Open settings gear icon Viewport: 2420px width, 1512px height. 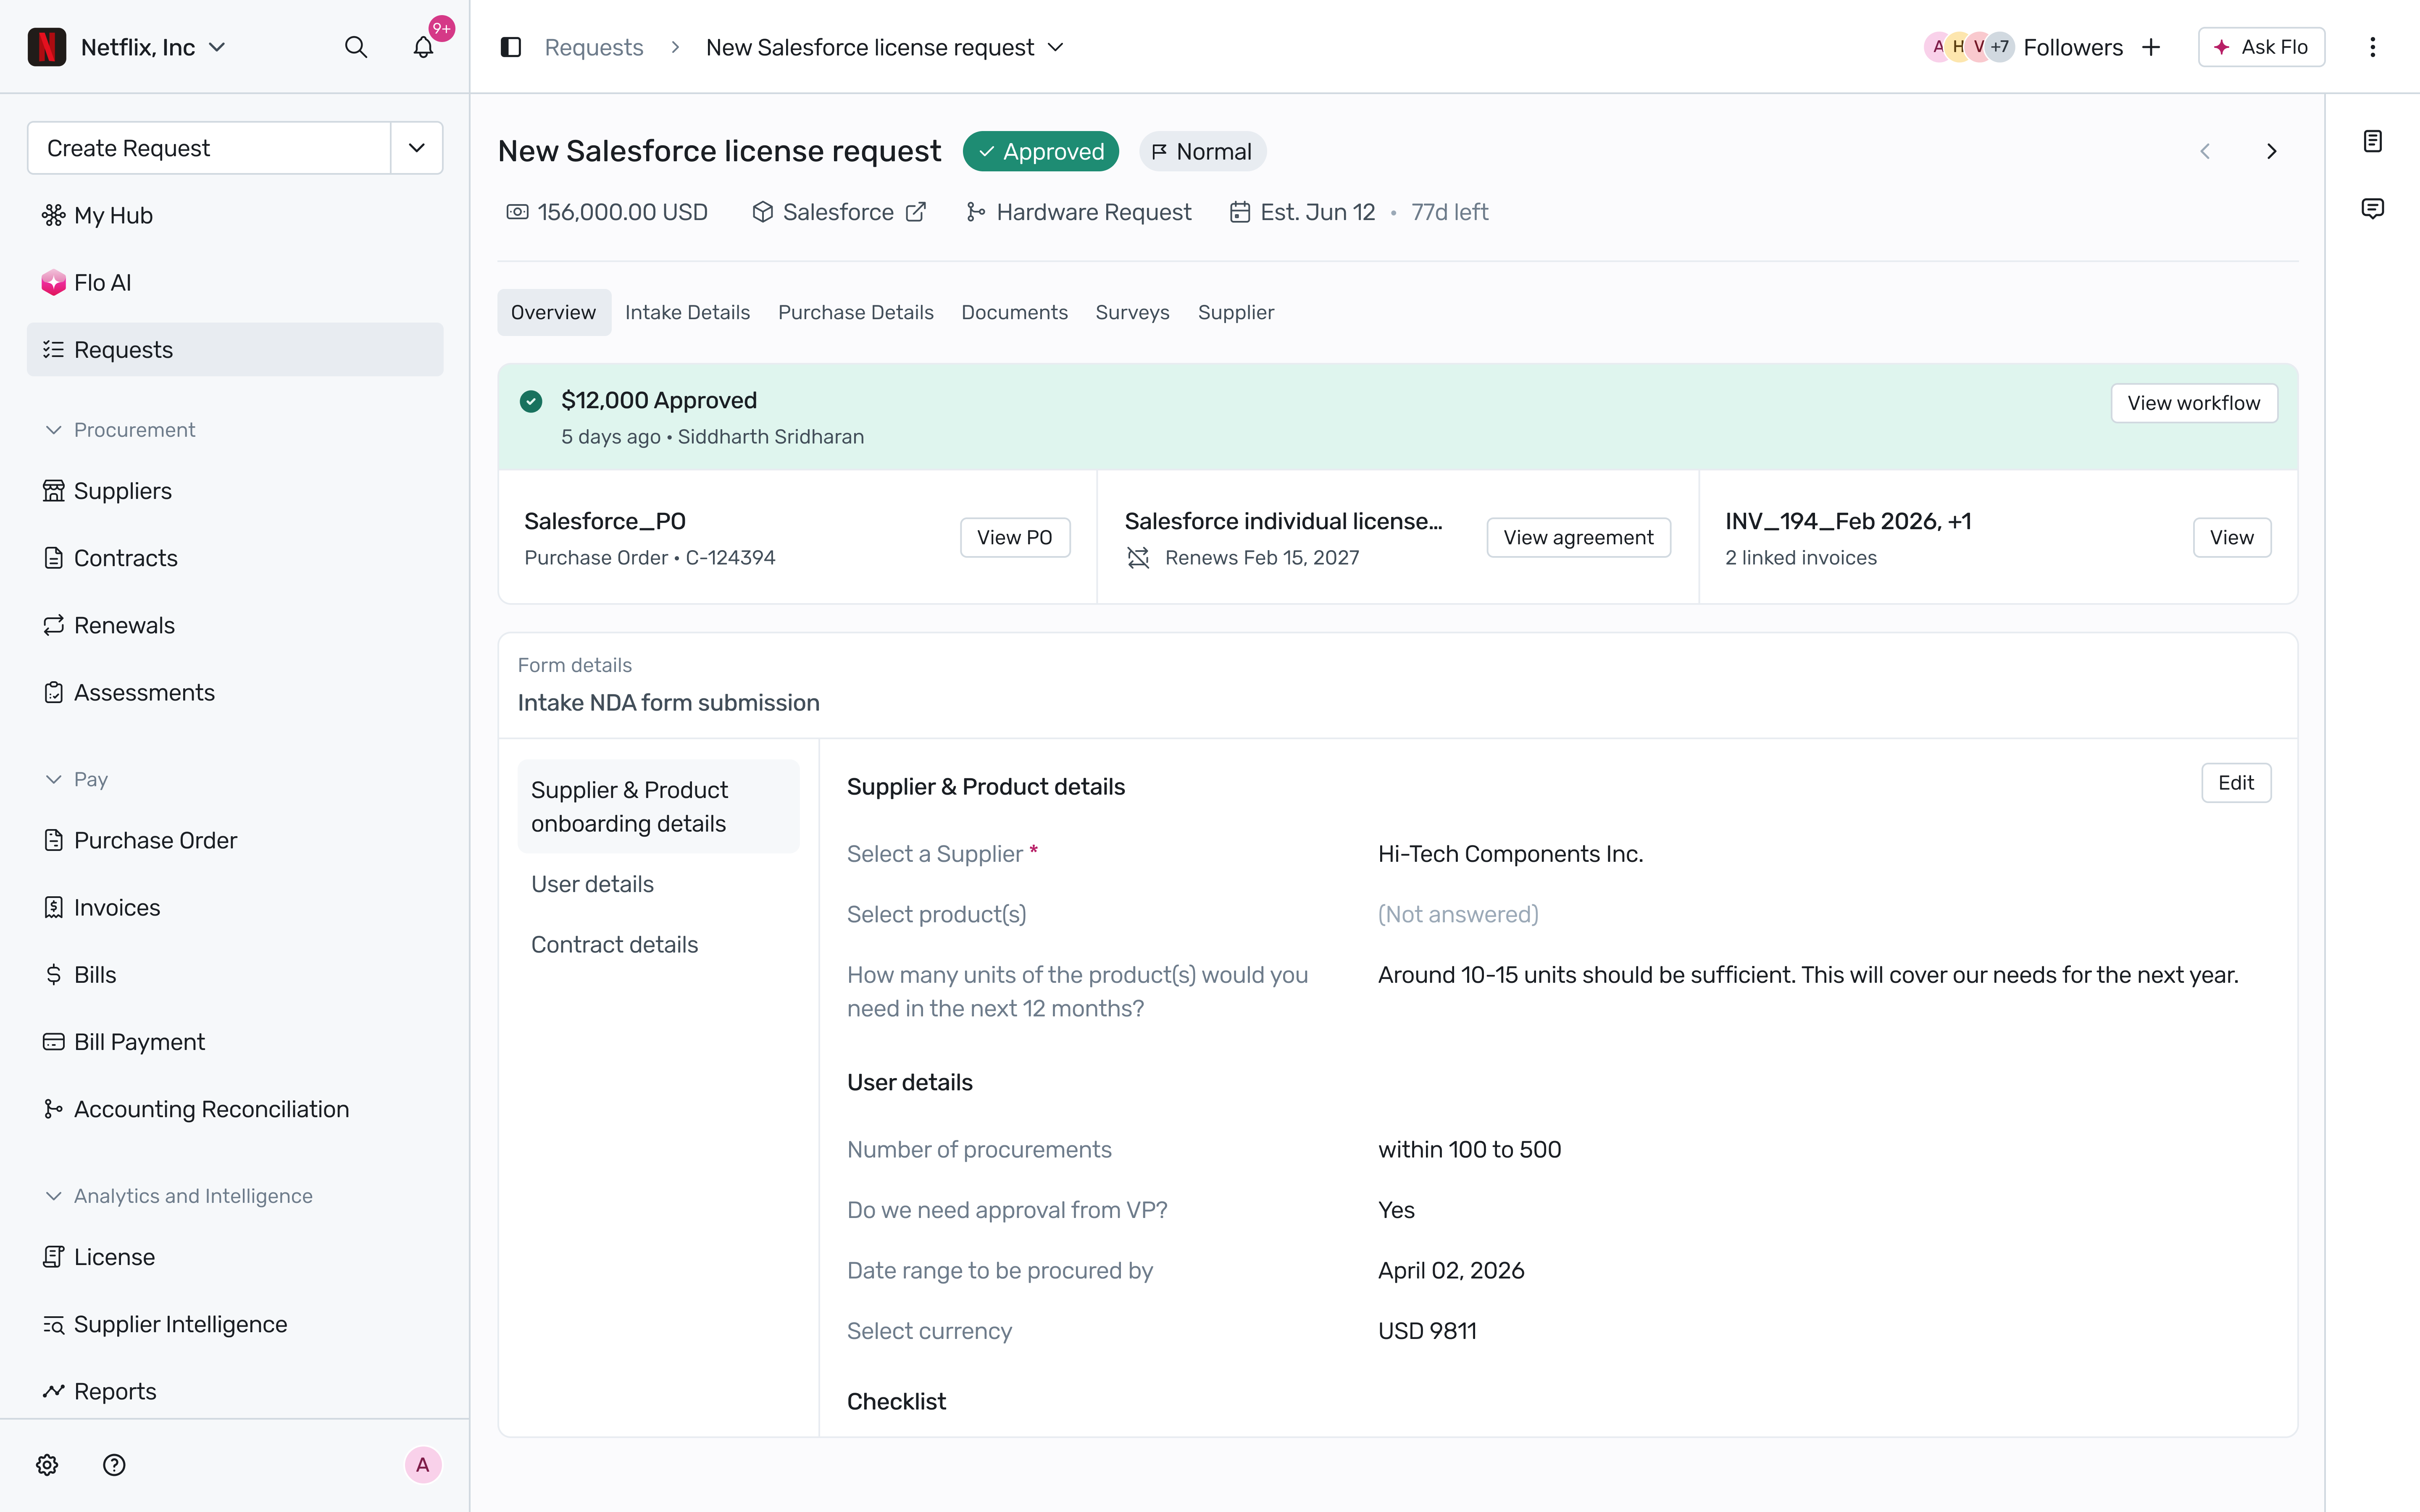pyautogui.click(x=47, y=1465)
